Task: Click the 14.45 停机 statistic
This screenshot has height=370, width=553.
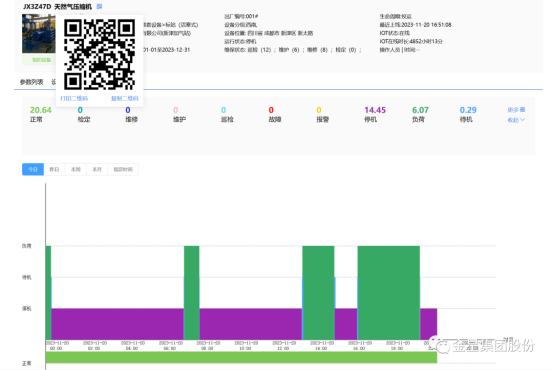Action: coord(375,115)
